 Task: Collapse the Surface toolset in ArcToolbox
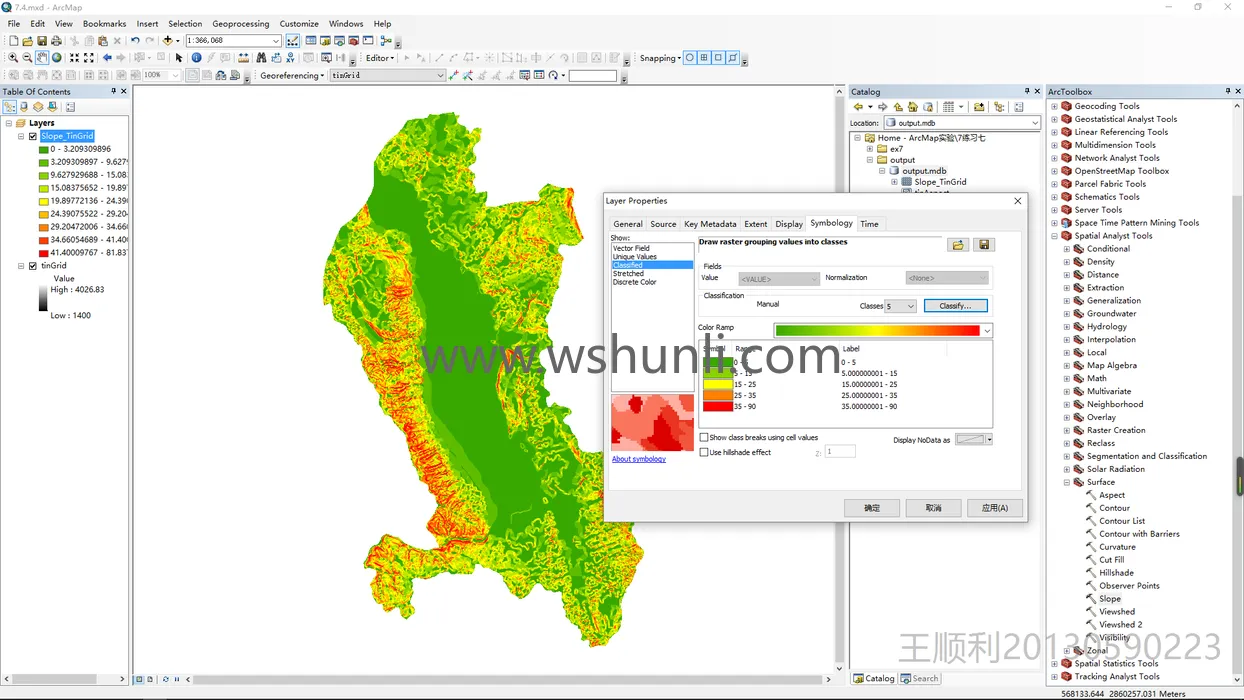point(1066,482)
